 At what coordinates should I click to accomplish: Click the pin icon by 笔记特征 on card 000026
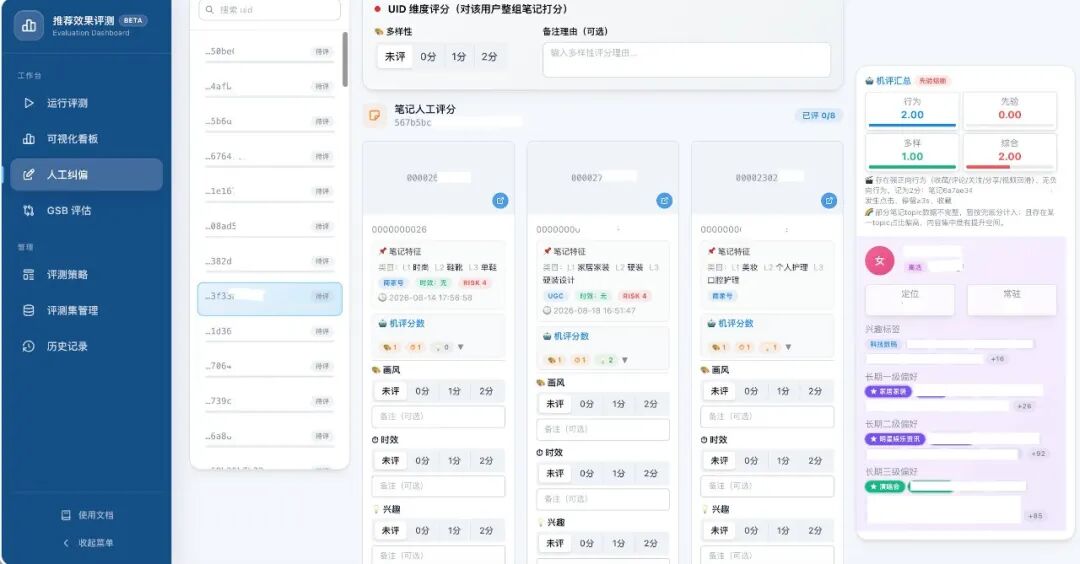[x=382, y=251]
